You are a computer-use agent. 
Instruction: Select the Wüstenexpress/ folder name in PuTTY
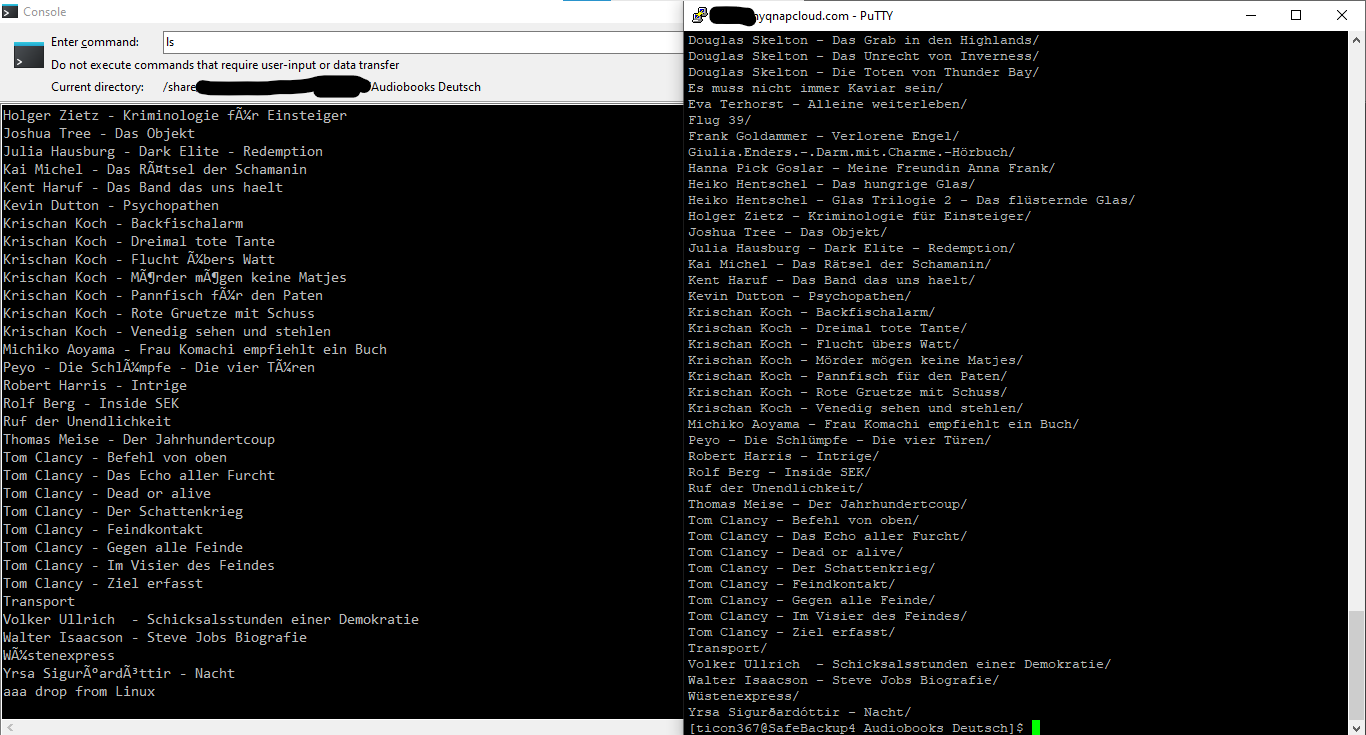click(x=740, y=695)
